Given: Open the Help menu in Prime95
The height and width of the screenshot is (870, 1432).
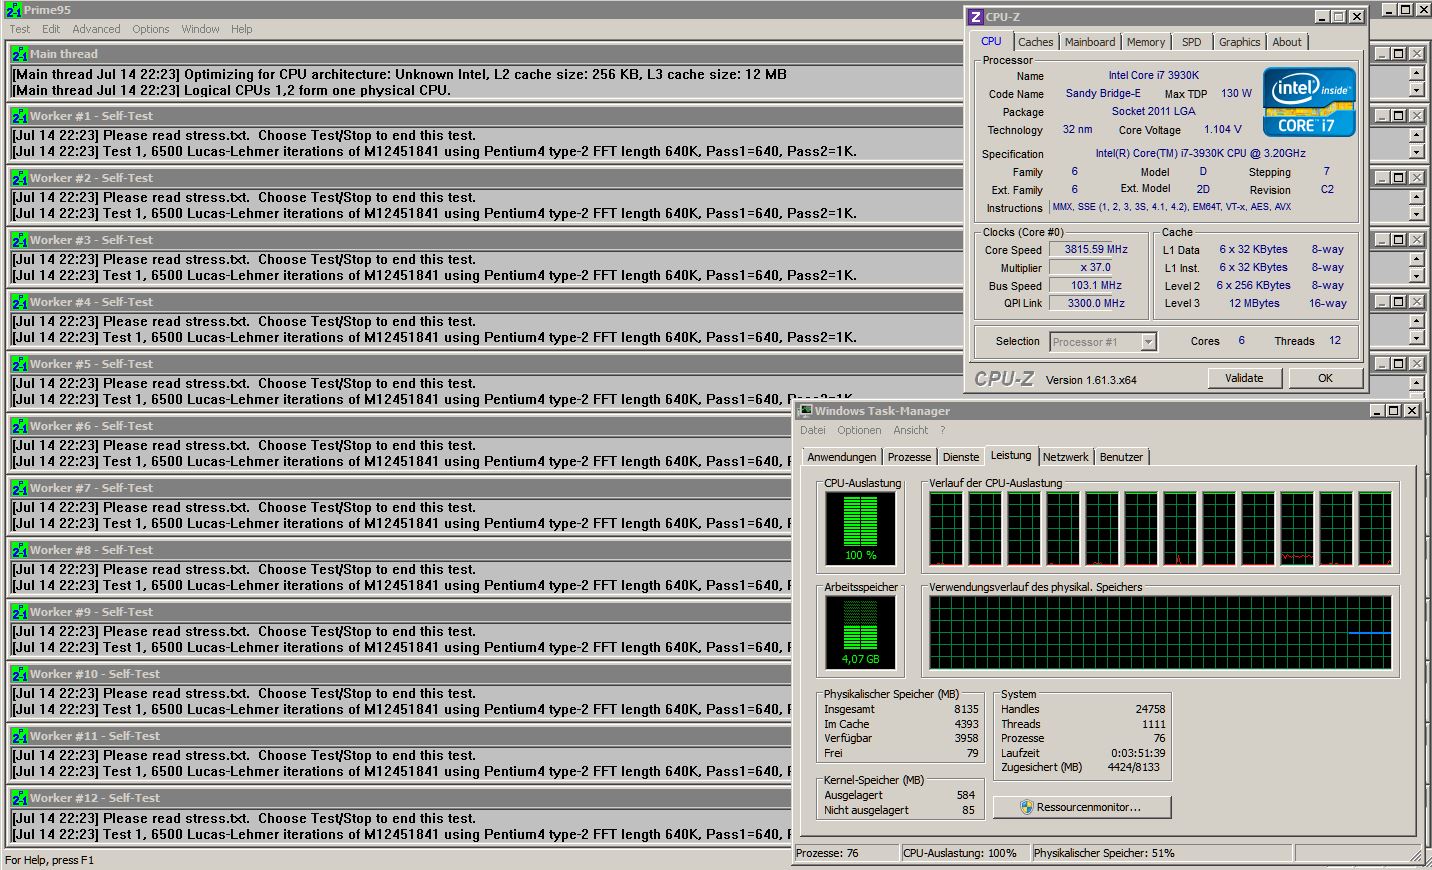Looking at the screenshot, I should (x=242, y=29).
